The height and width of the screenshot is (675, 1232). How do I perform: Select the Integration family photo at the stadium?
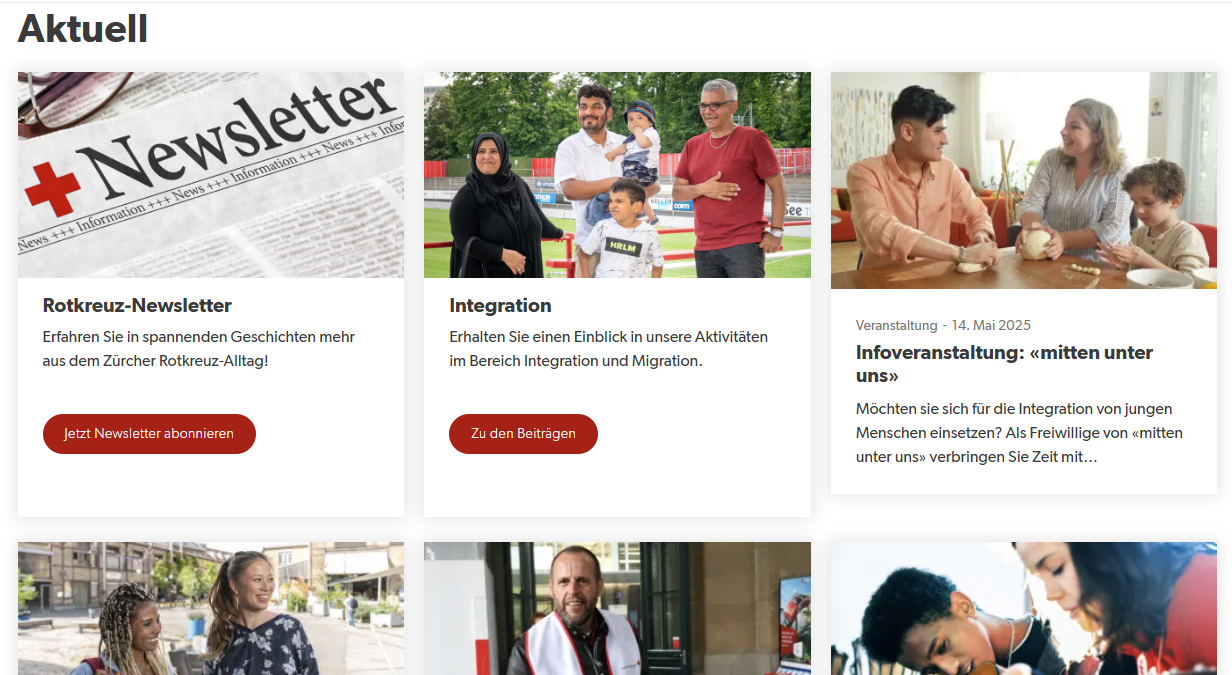tap(617, 175)
